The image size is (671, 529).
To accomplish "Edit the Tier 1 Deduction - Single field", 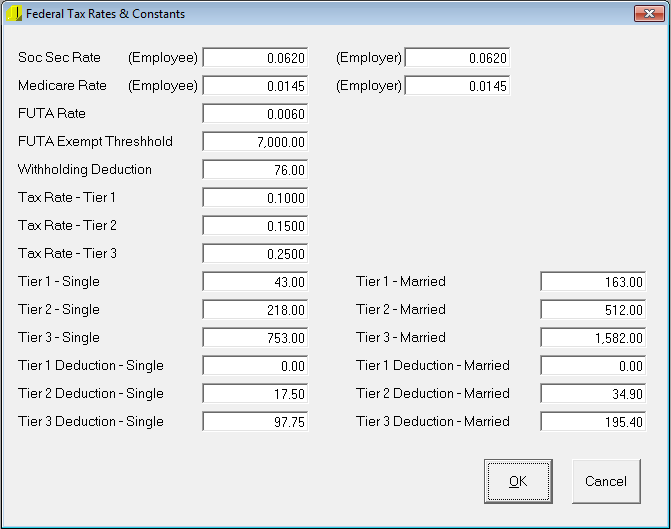I will point(255,366).
